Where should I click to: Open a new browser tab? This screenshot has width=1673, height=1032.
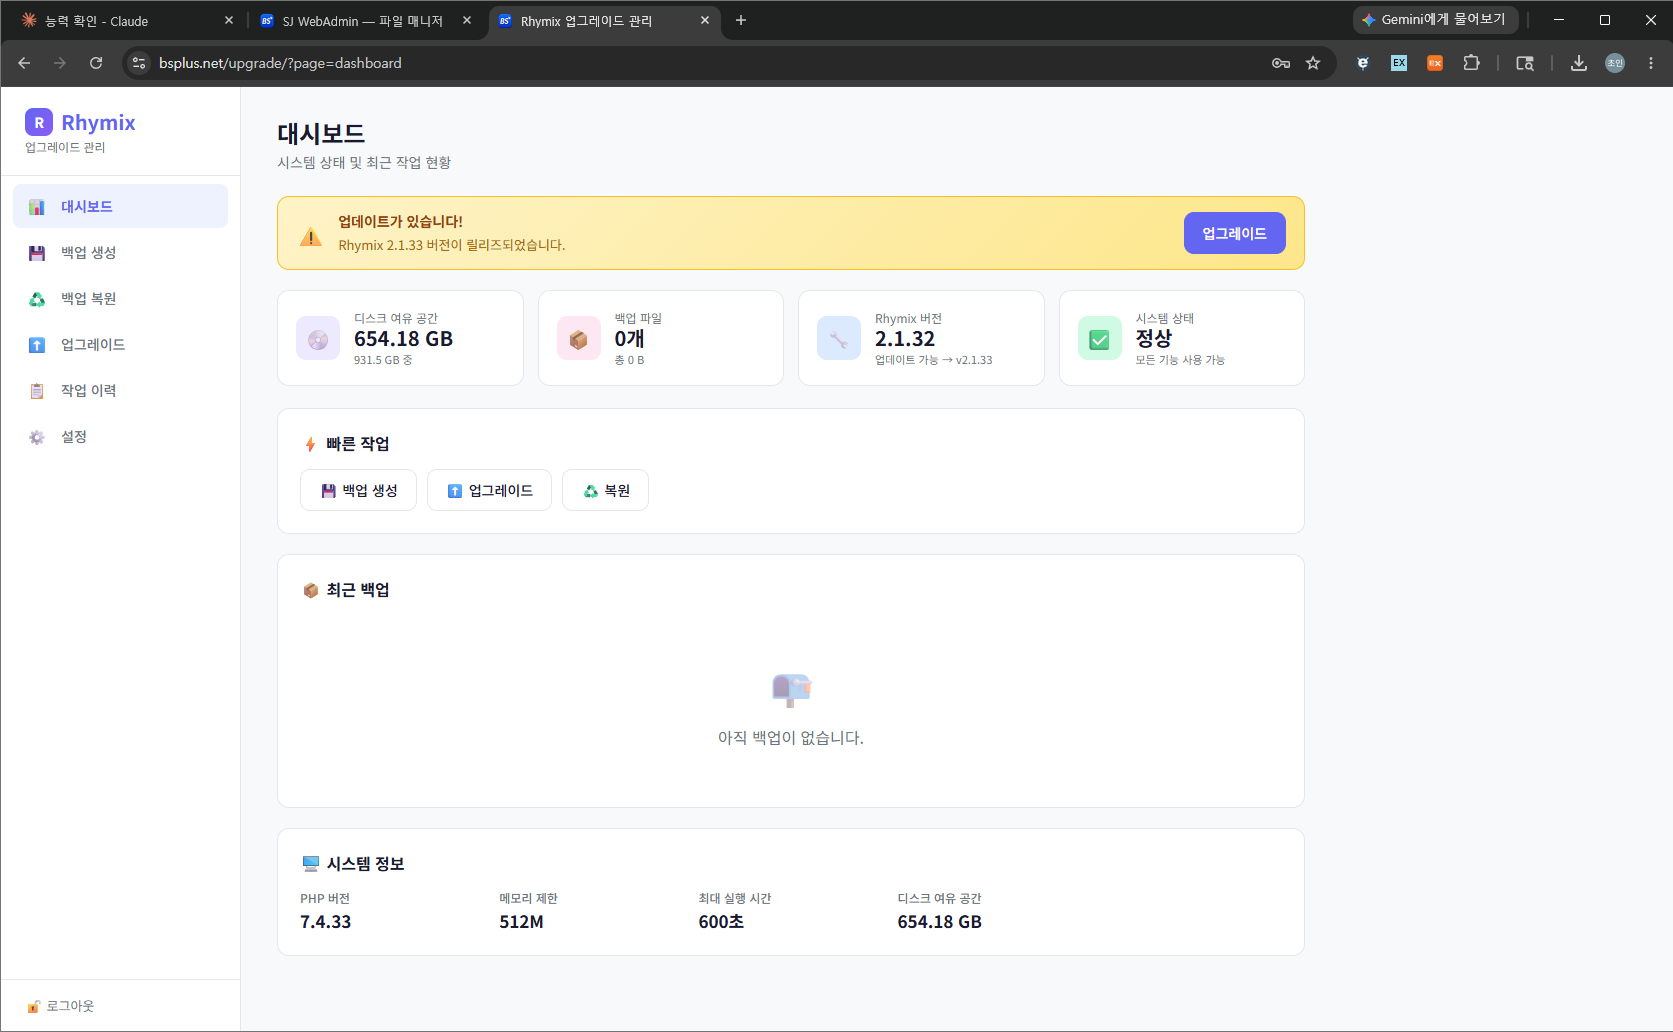point(741,20)
